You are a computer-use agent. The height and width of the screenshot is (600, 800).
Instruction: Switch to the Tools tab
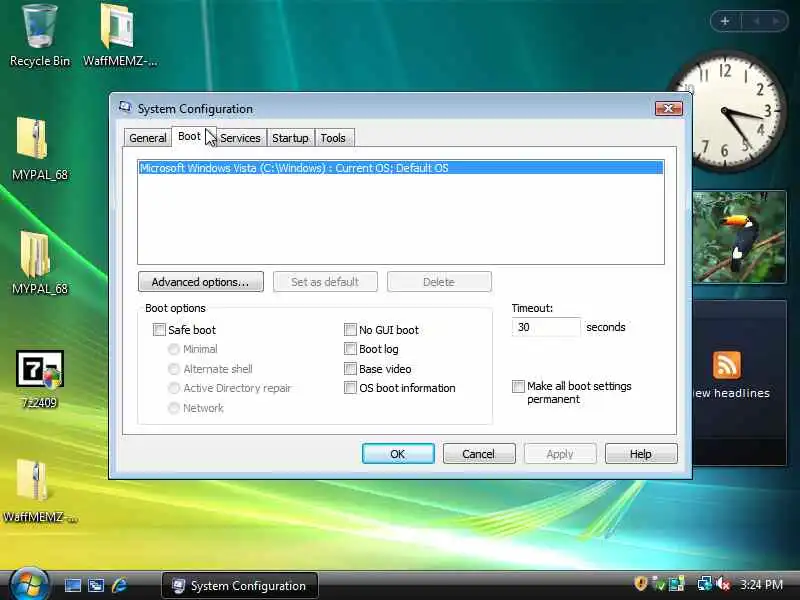333,138
